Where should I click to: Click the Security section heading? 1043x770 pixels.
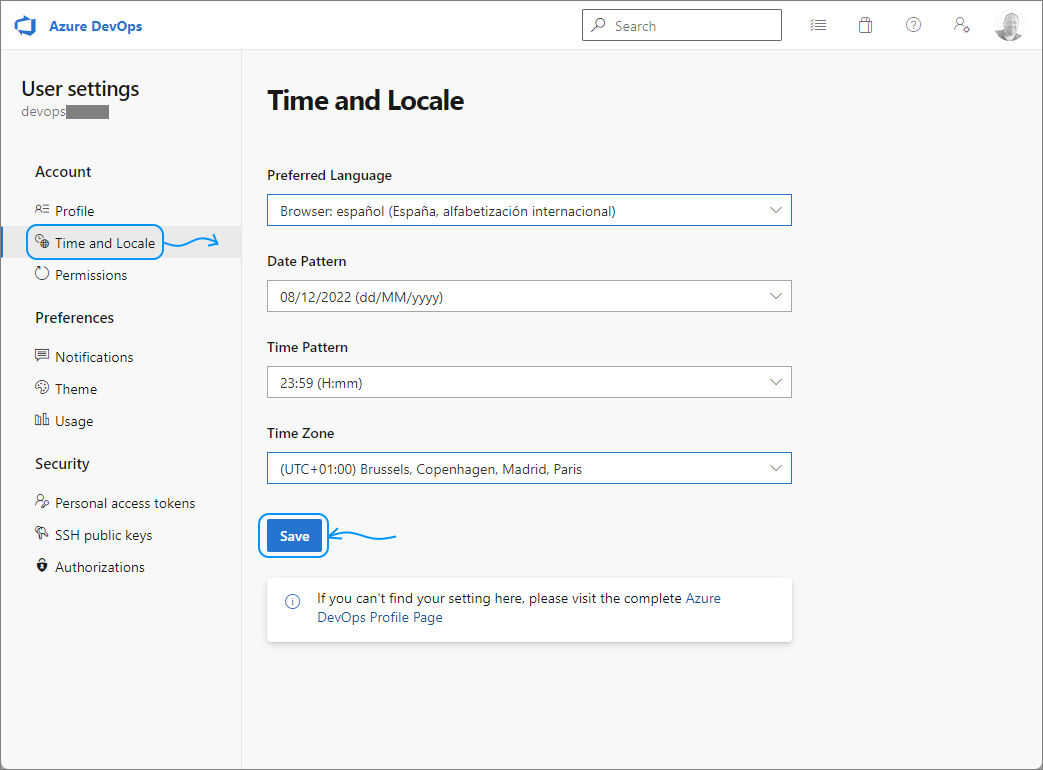click(x=62, y=463)
